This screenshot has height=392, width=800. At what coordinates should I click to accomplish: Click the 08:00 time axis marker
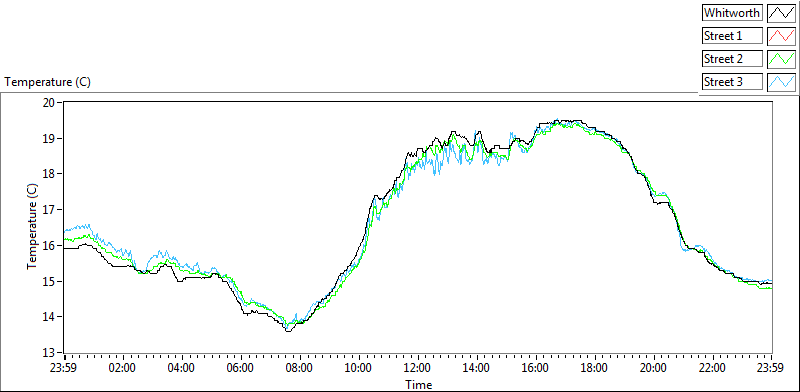pyautogui.click(x=300, y=367)
